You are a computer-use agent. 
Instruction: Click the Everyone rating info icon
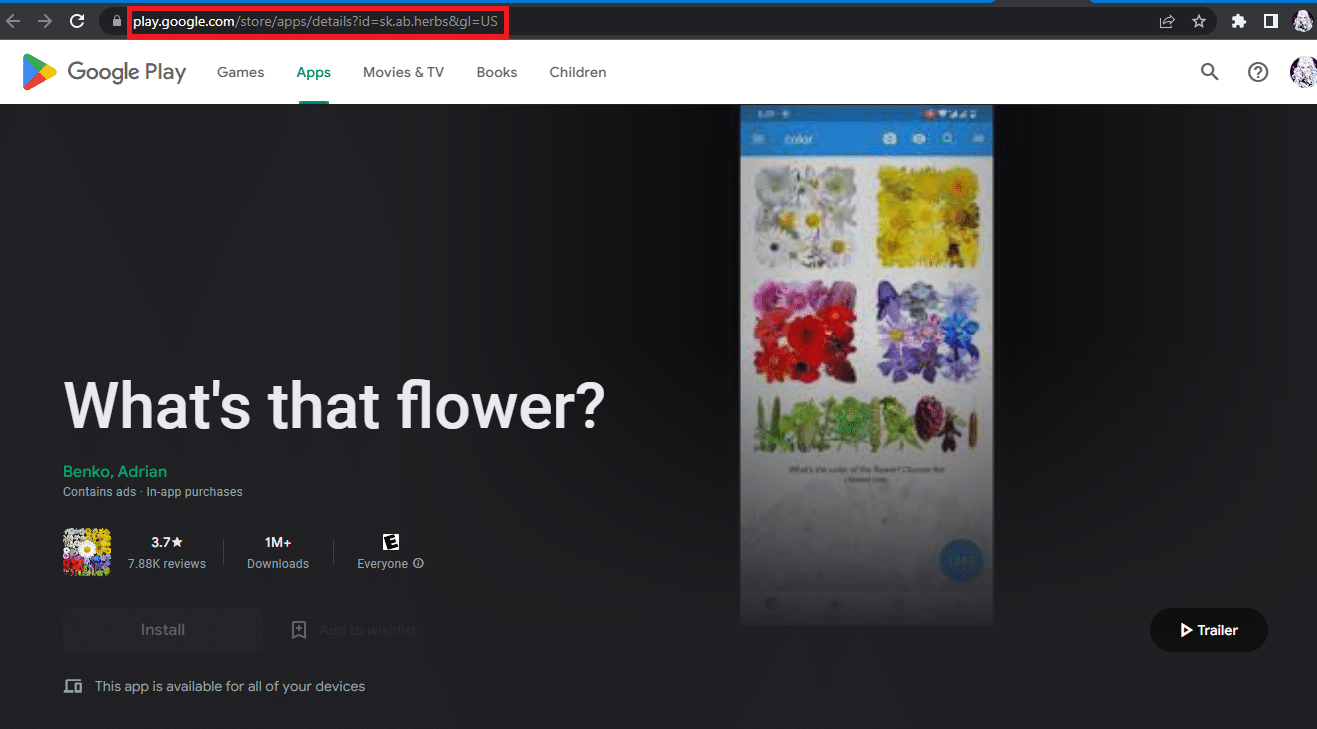(x=419, y=564)
